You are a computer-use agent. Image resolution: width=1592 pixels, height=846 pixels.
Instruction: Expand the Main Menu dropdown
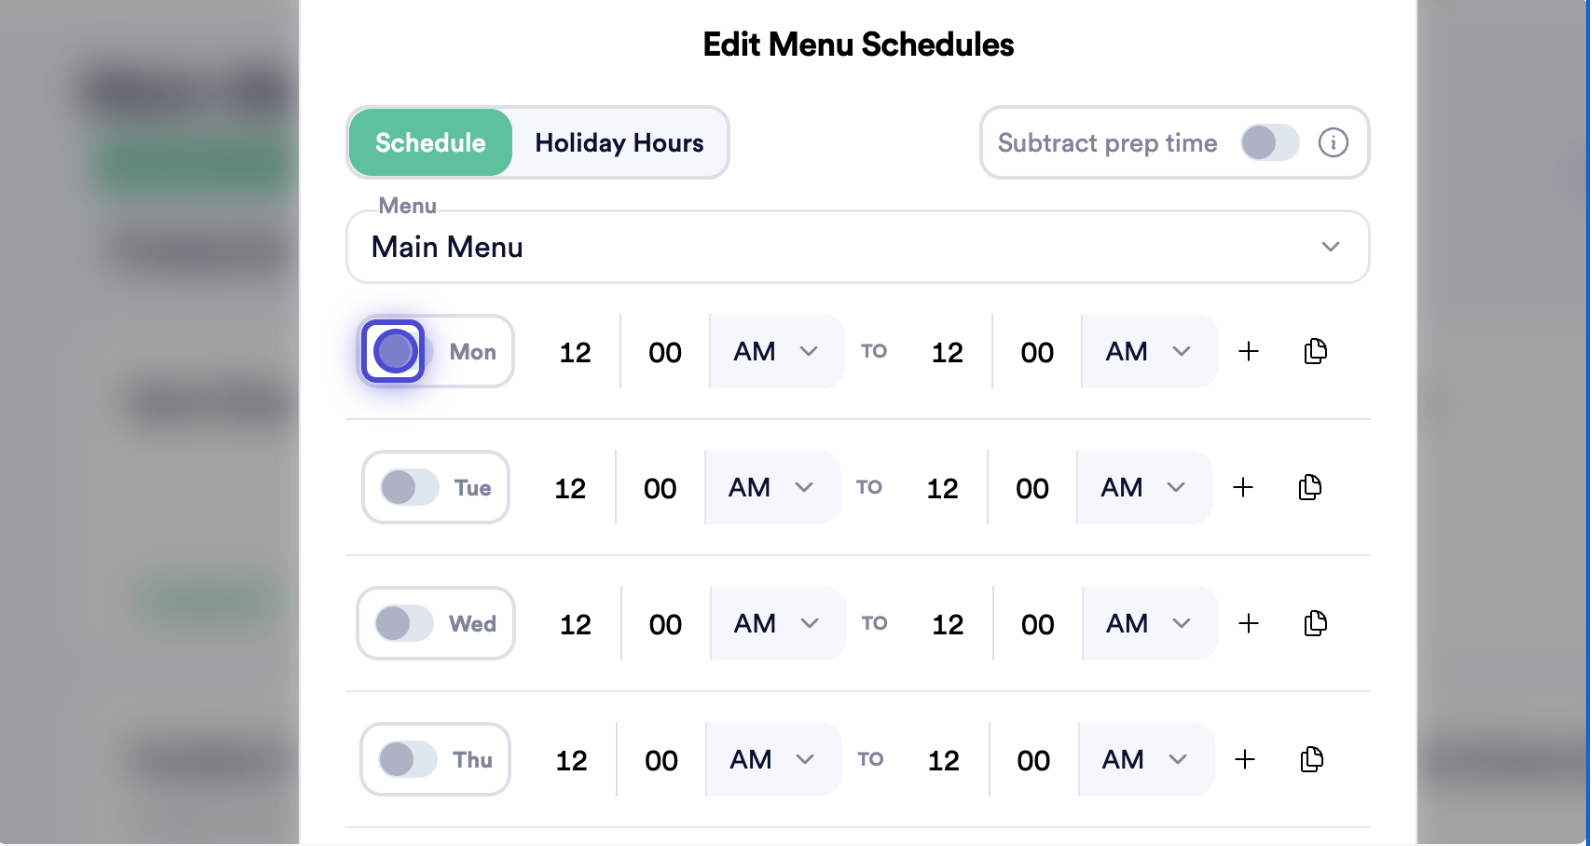tap(858, 247)
